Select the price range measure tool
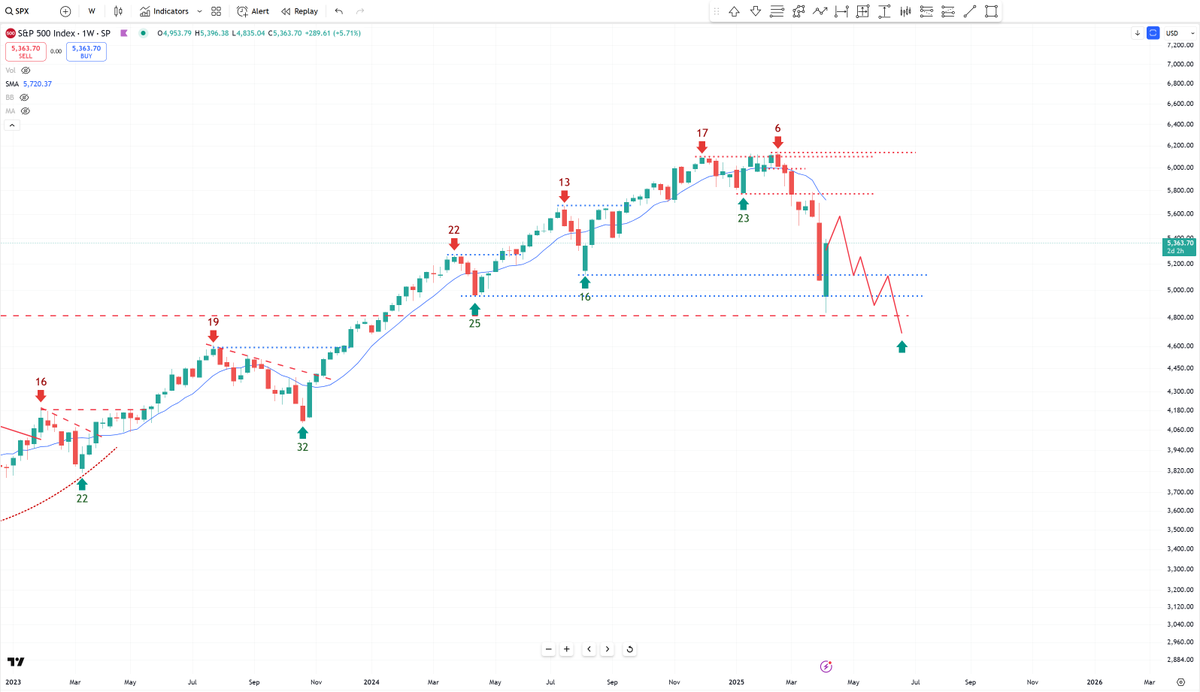The width and height of the screenshot is (1200, 692). tap(884, 12)
